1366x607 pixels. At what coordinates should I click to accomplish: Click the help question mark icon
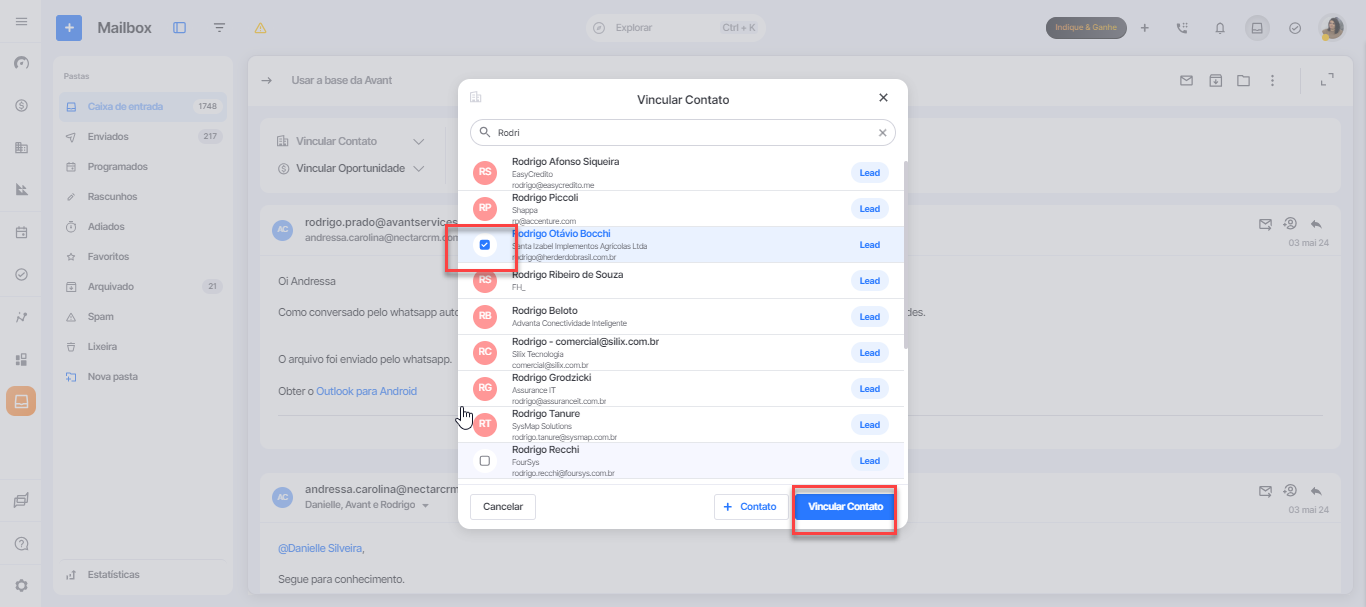(21, 544)
